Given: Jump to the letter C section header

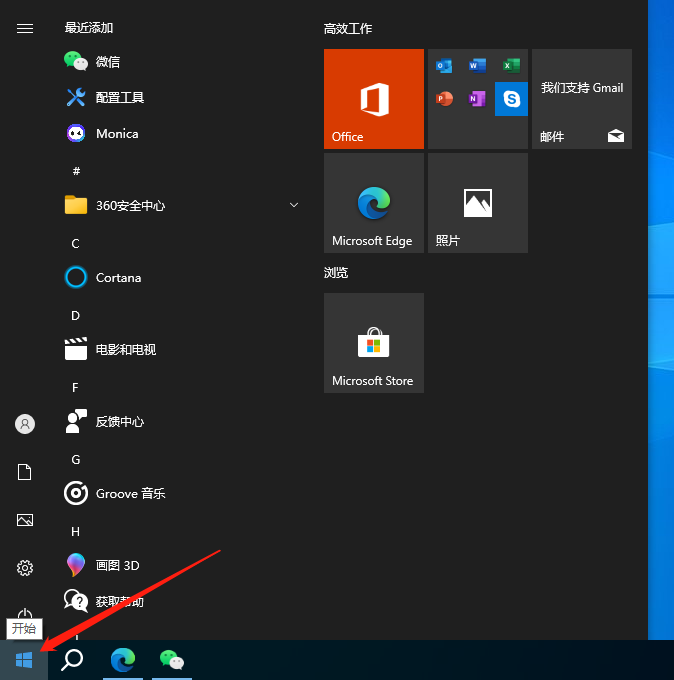Looking at the screenshot, I should tap(75, 243).
